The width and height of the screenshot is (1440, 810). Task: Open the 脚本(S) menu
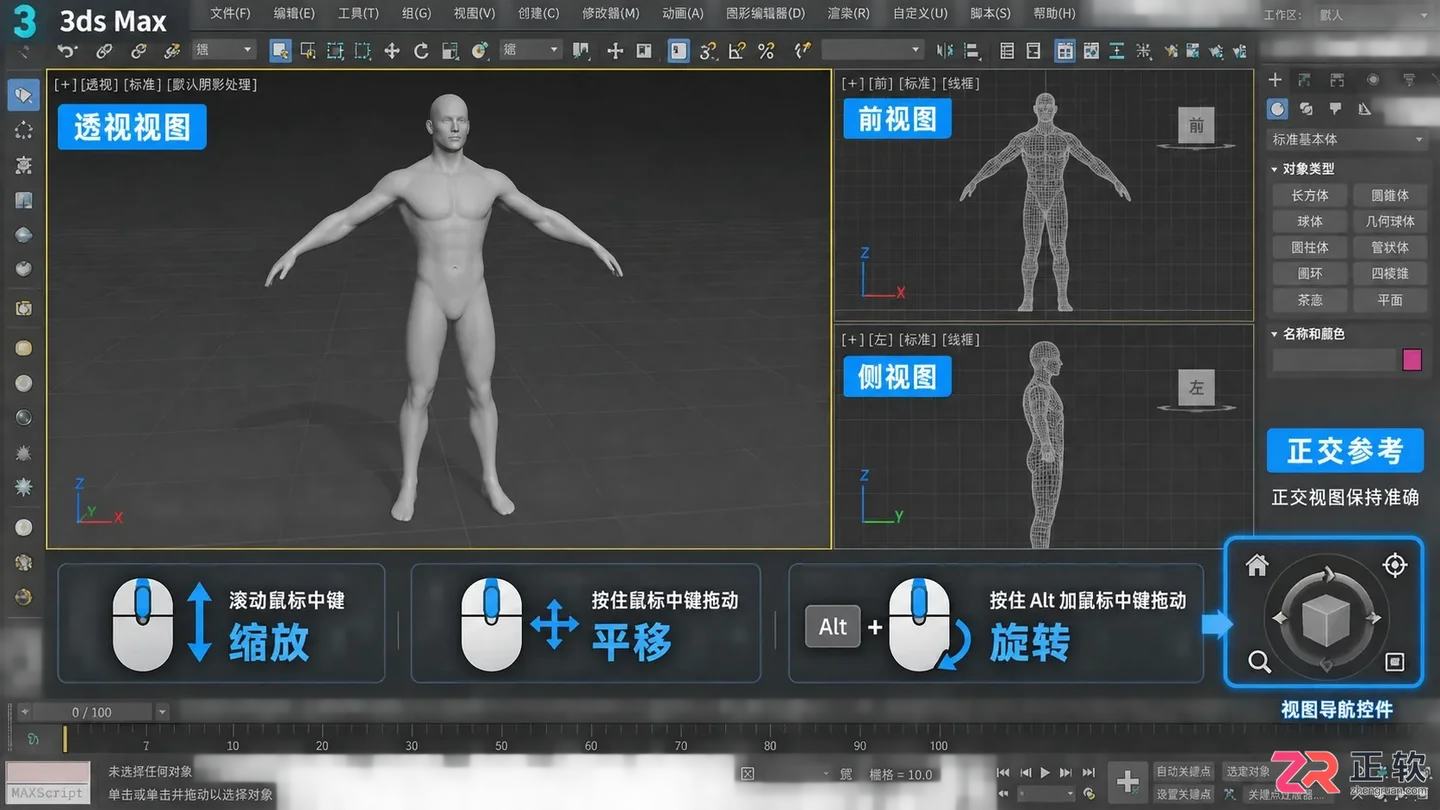(990, 14)
